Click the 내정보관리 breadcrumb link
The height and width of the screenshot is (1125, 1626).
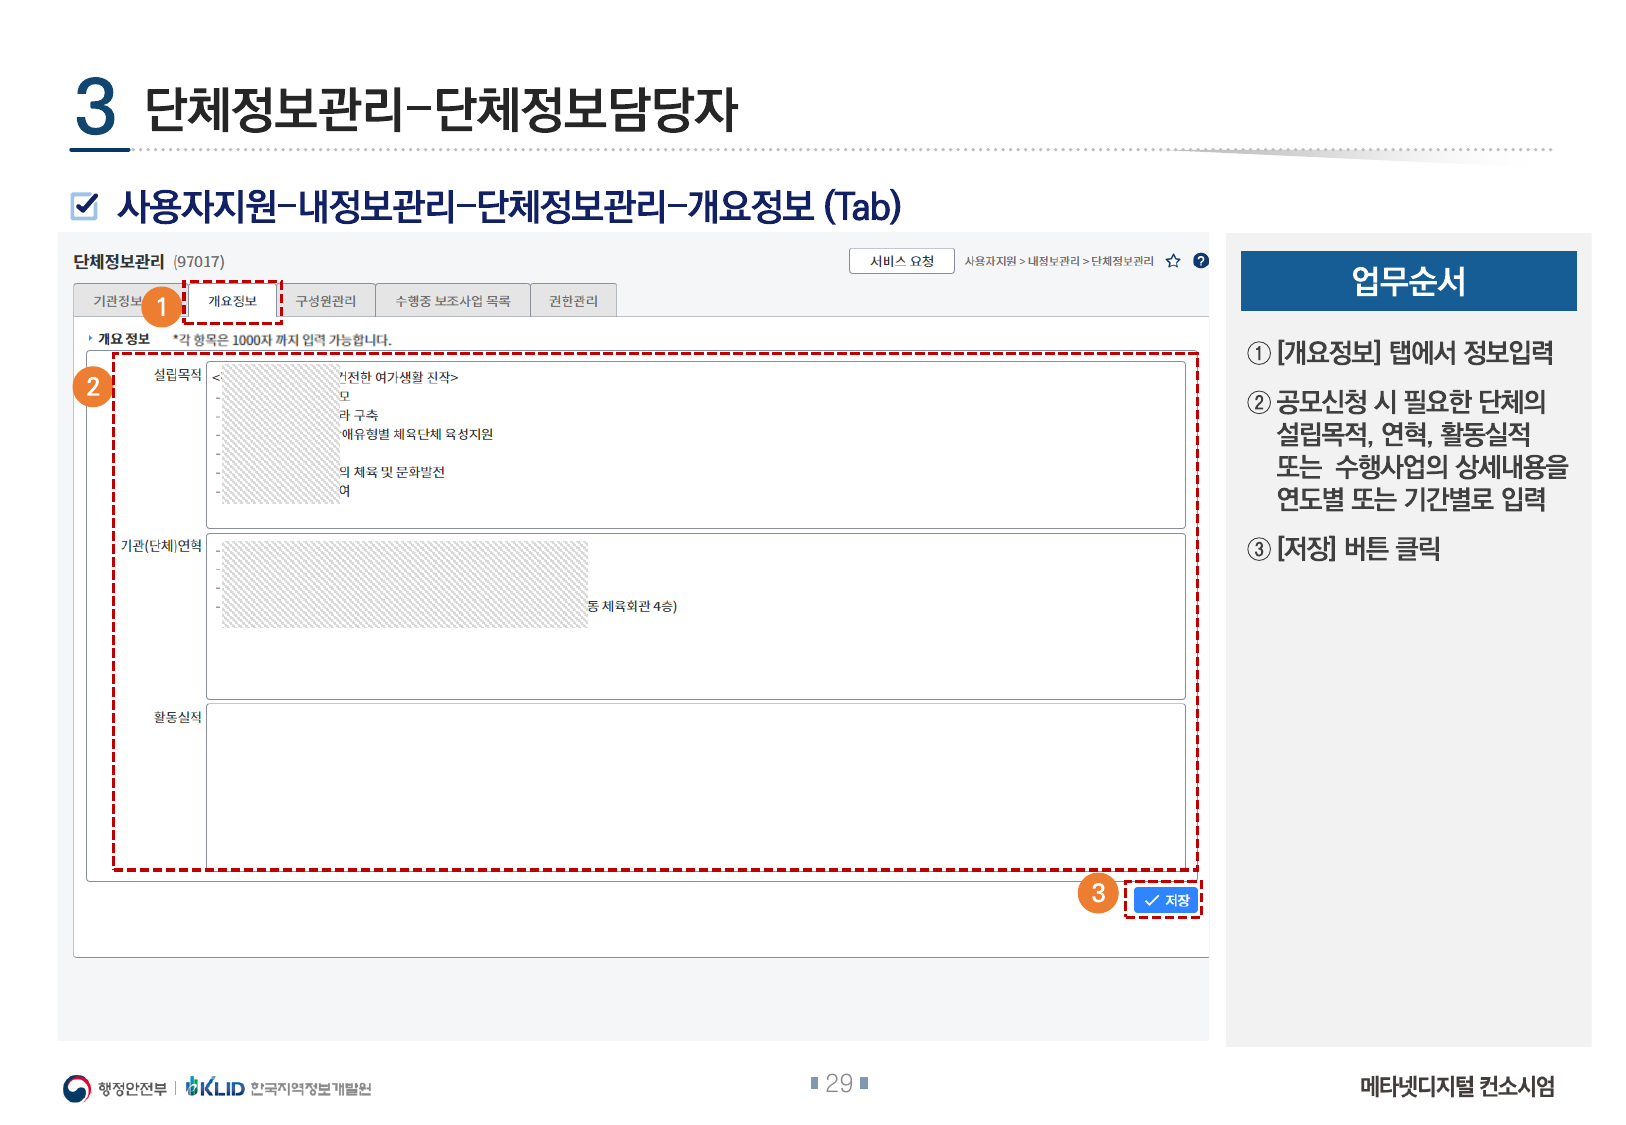(1054, 261)
